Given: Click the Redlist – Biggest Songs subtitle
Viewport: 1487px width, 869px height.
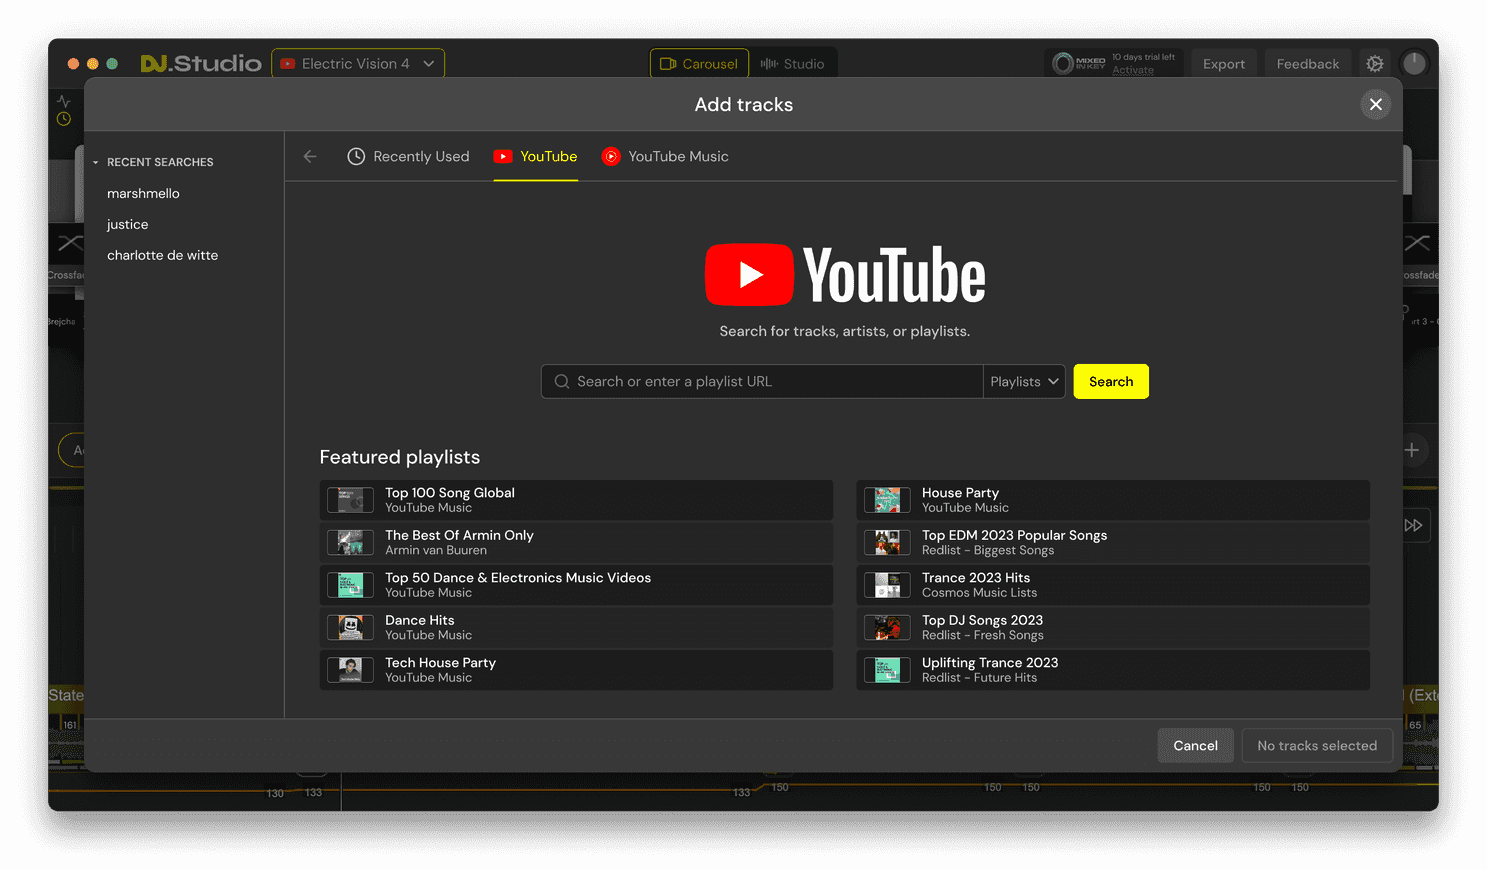Looking at the screenshot, I should [x=988, y=550].
